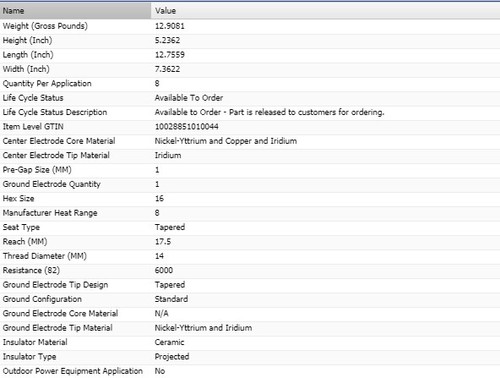Click the Center Electrode Core Material row
The width and height of the screenshot is (500, 378).
[x=250, y=141]
